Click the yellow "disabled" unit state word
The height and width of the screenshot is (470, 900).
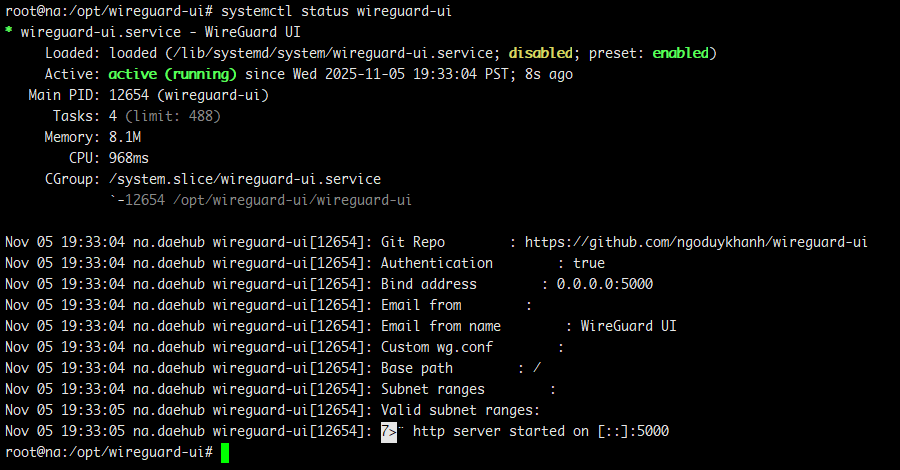tap(541, 53)
